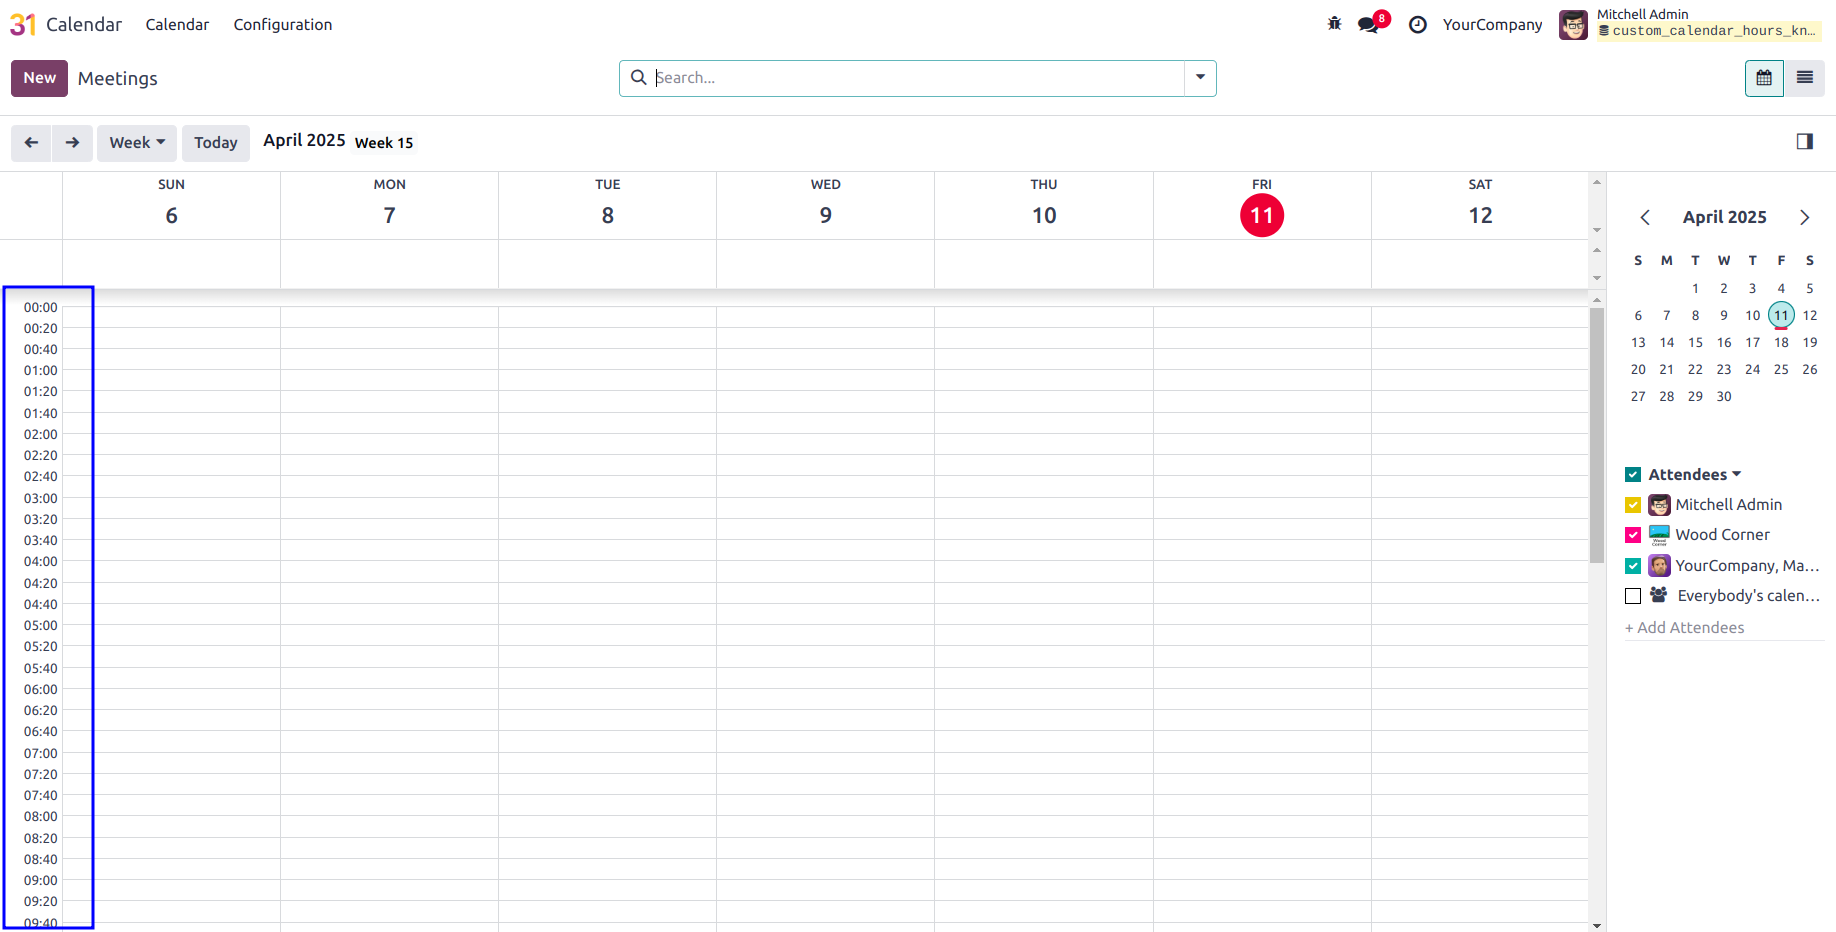Open the activities clock icon

click(1417, 24)
